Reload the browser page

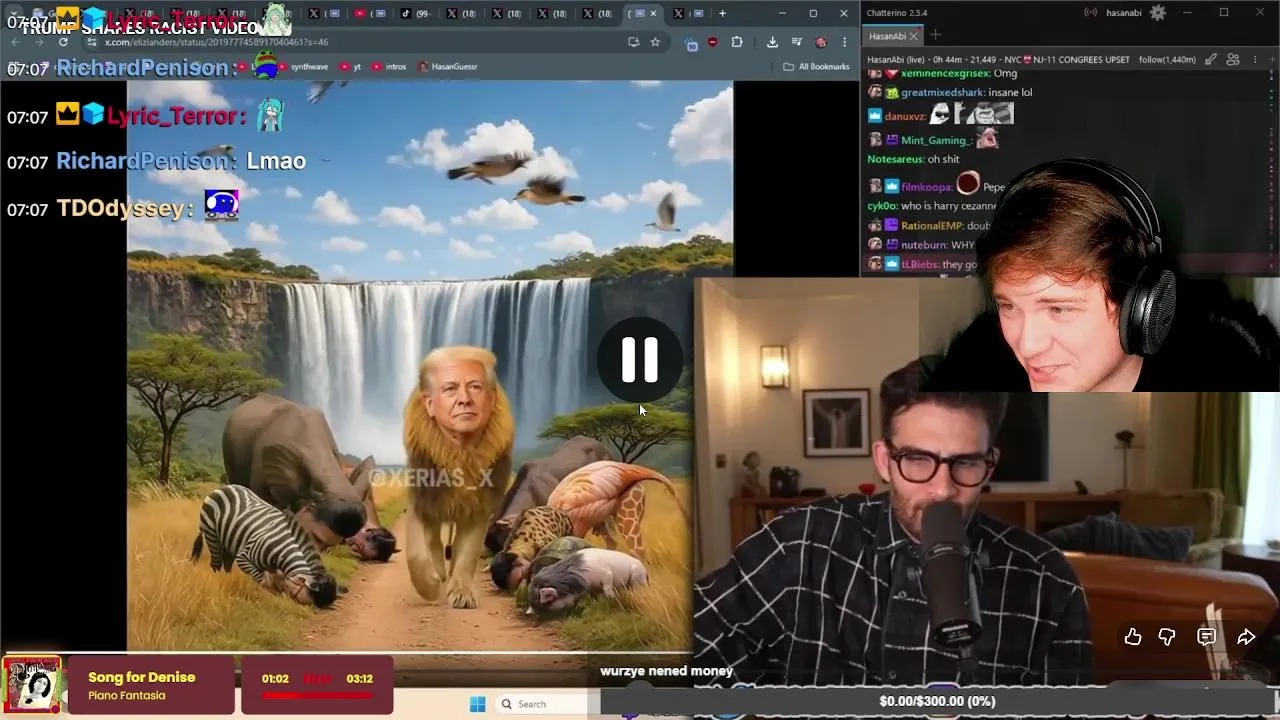pyautogui.click(x=63, y=42)
